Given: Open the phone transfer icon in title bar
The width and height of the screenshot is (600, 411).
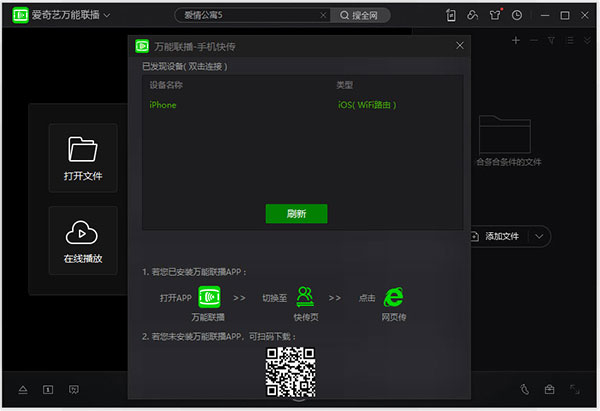Looking at the screenshot, I should 451,15.
